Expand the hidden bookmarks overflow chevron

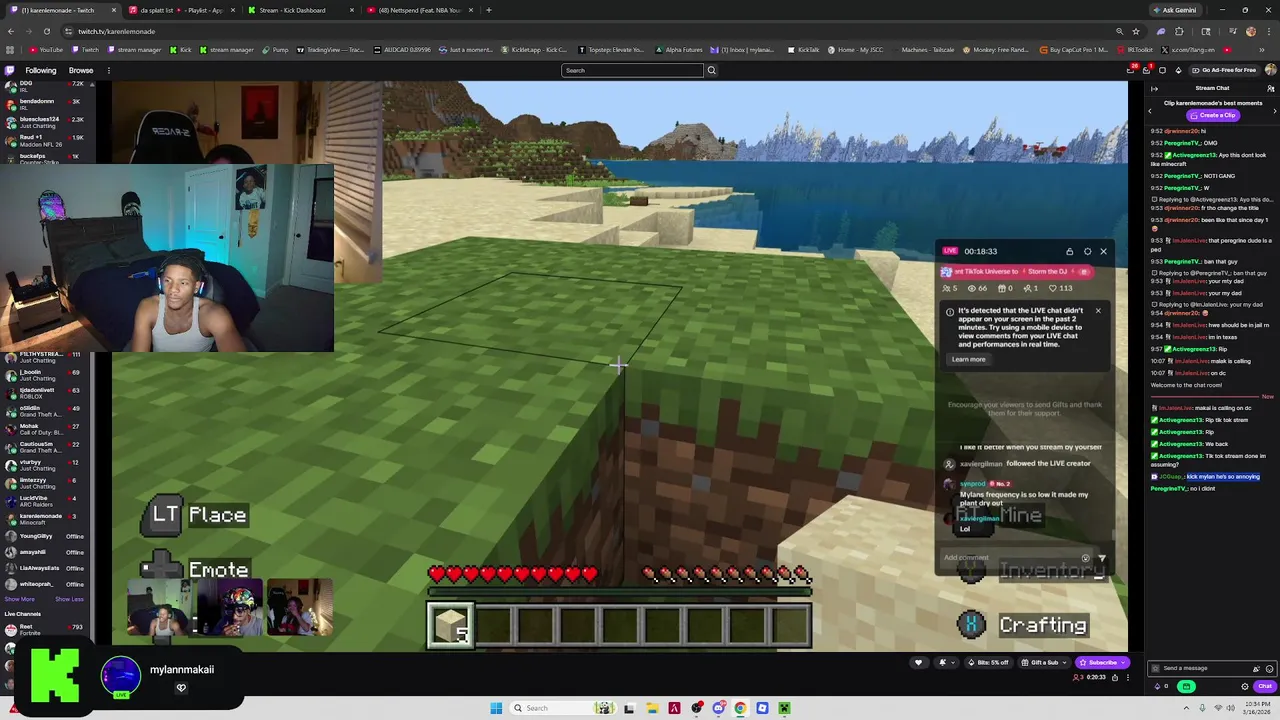pyautogui.click(x=1261, y=49)
